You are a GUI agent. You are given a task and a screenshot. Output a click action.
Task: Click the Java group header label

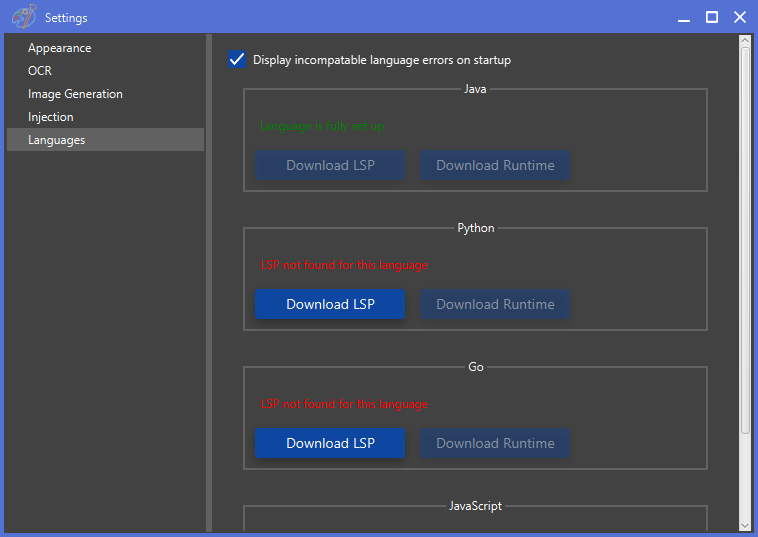point(475,89)
